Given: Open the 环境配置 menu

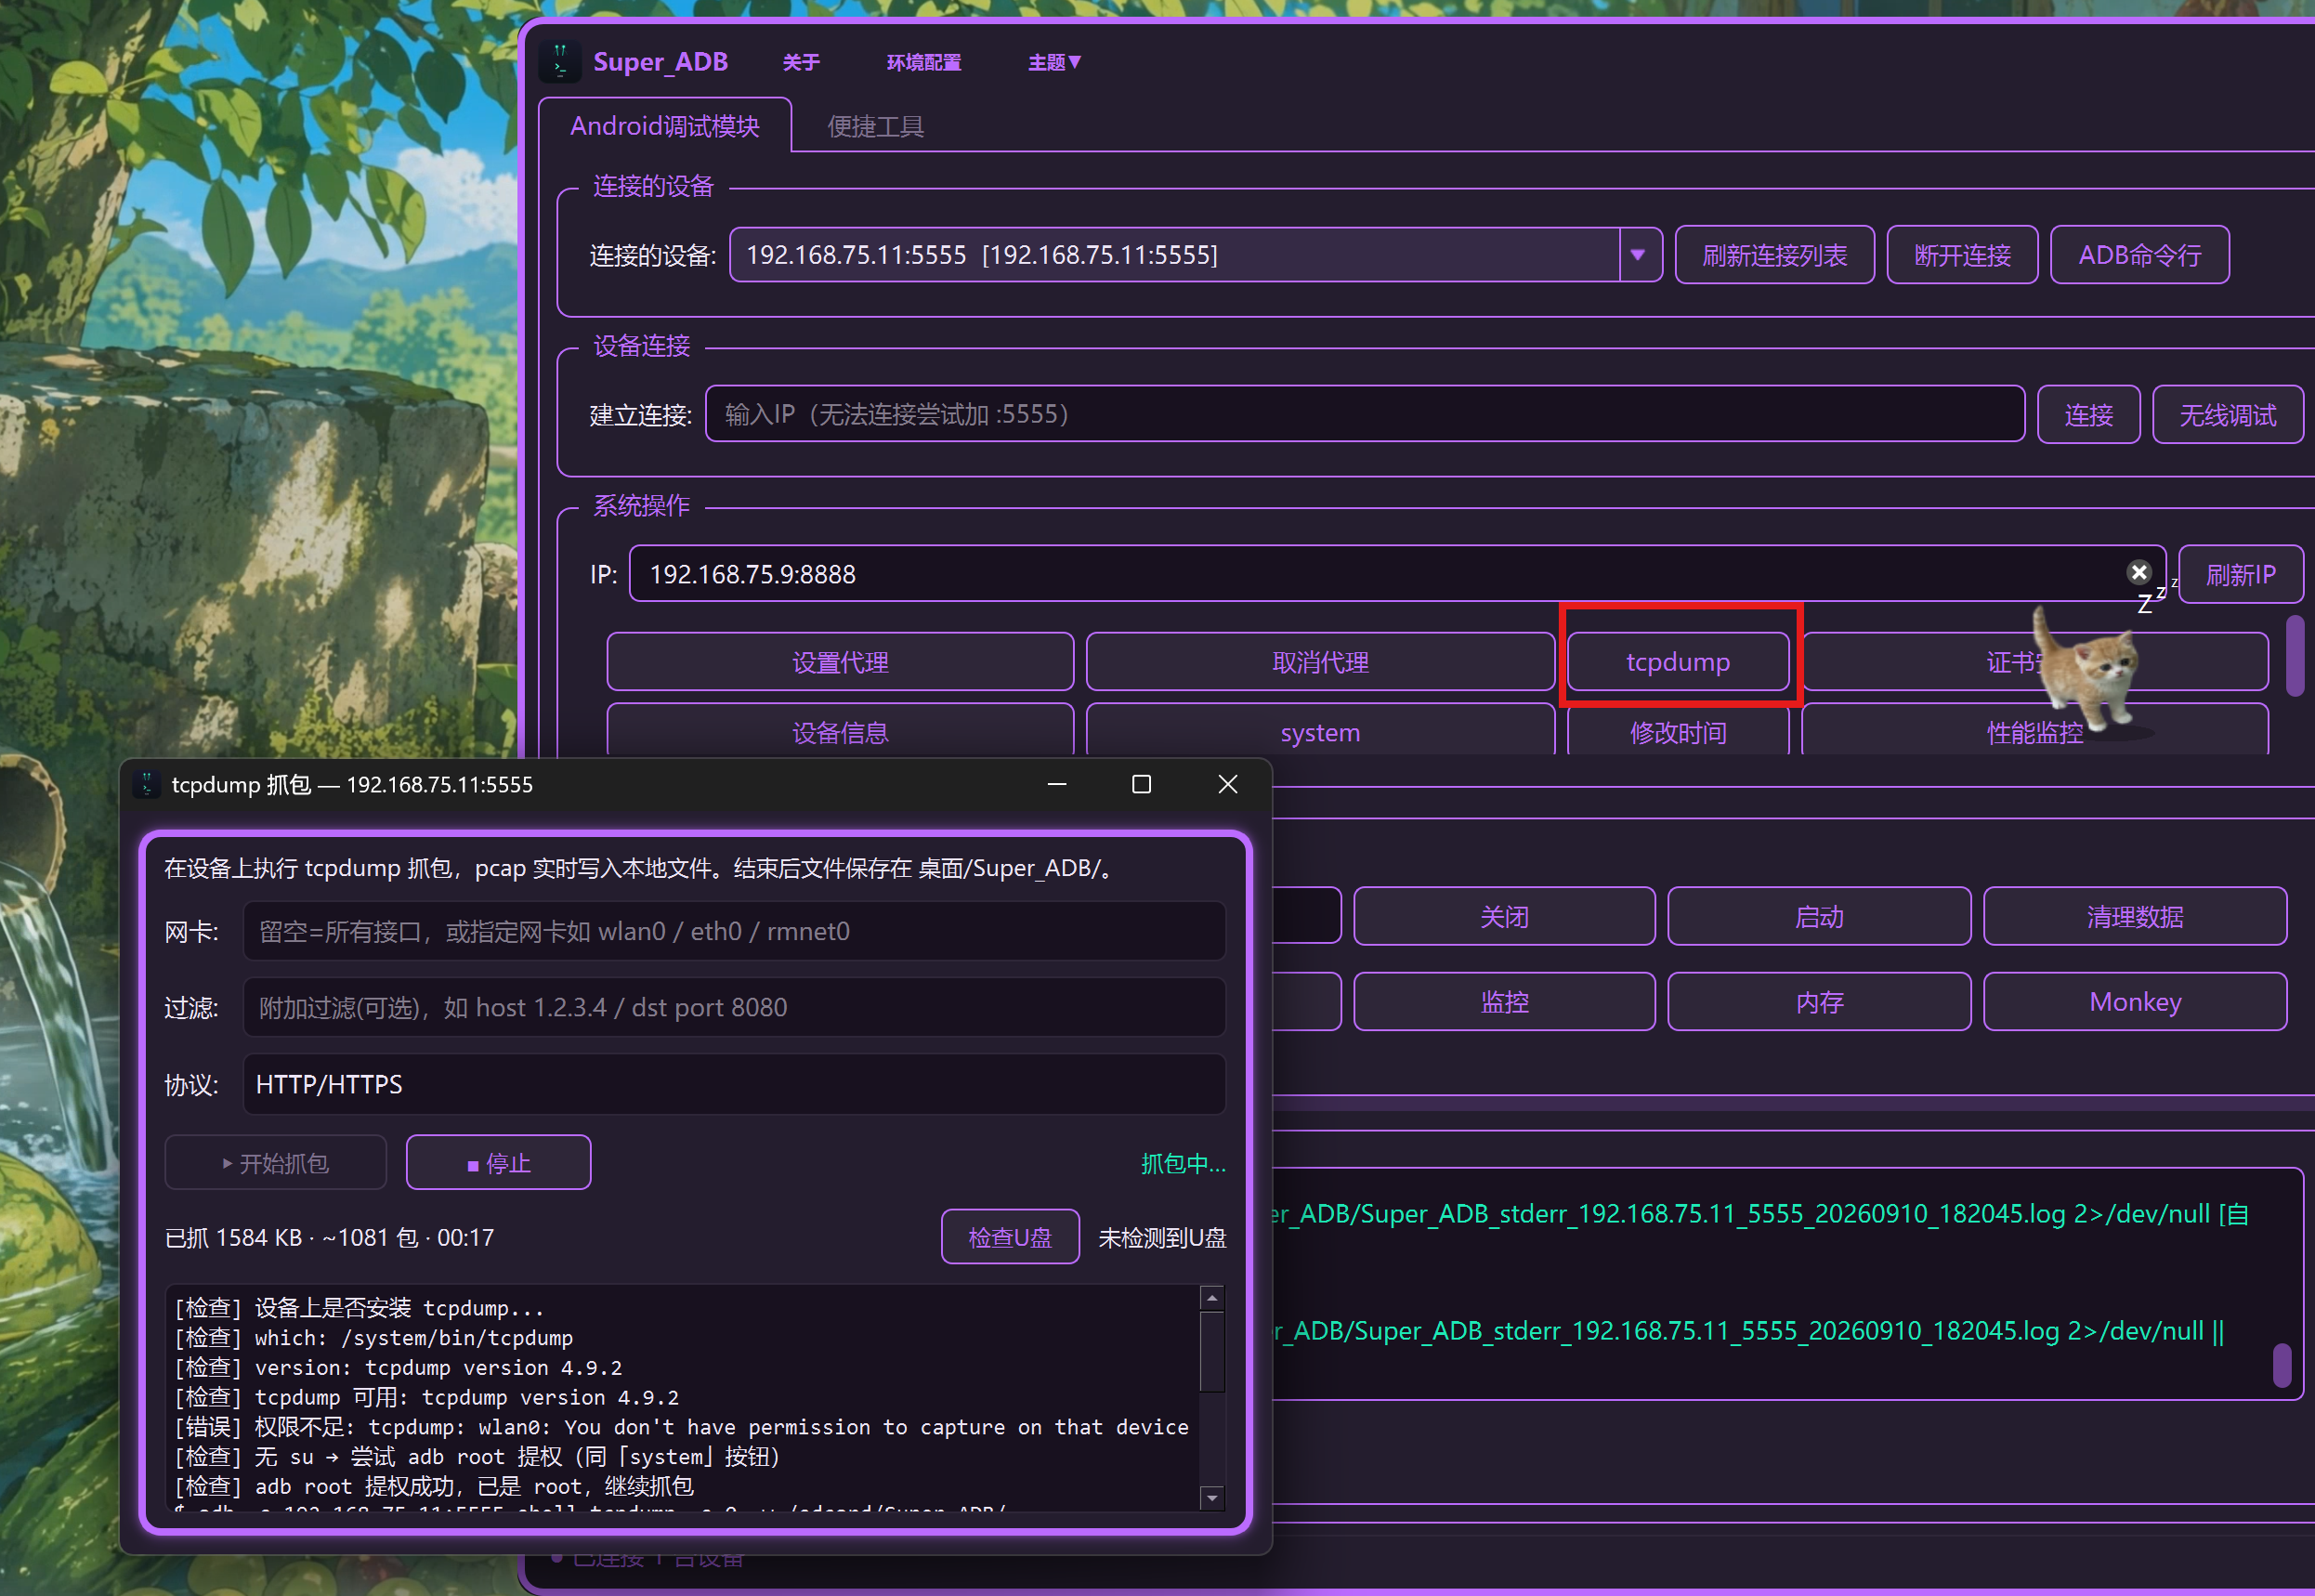Looking at the screenshot, I should [923, 62].
